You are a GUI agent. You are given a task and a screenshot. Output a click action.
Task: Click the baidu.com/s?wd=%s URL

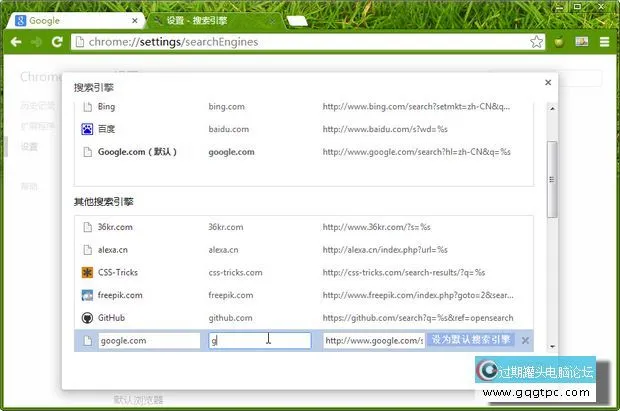click(385, 129)
